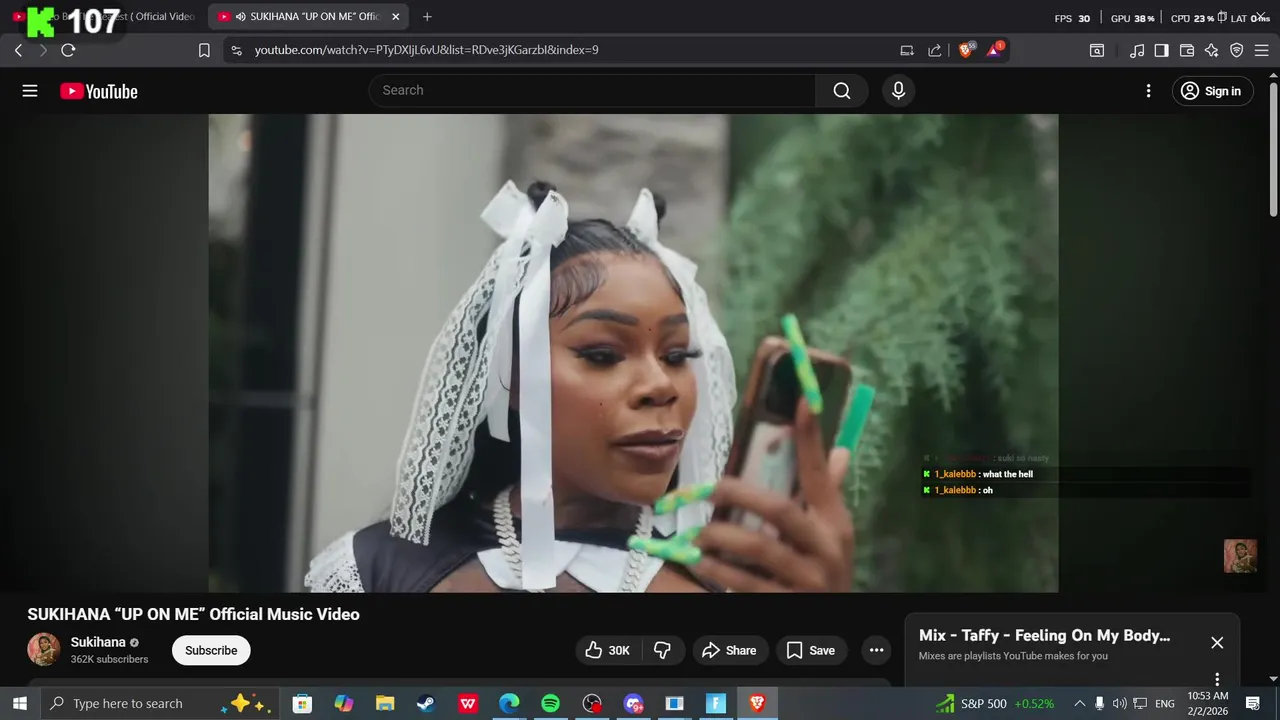Close the SUKIHANA UP ON ME tab
This screenshot has width=1280, height=720.
click(396, 17)
